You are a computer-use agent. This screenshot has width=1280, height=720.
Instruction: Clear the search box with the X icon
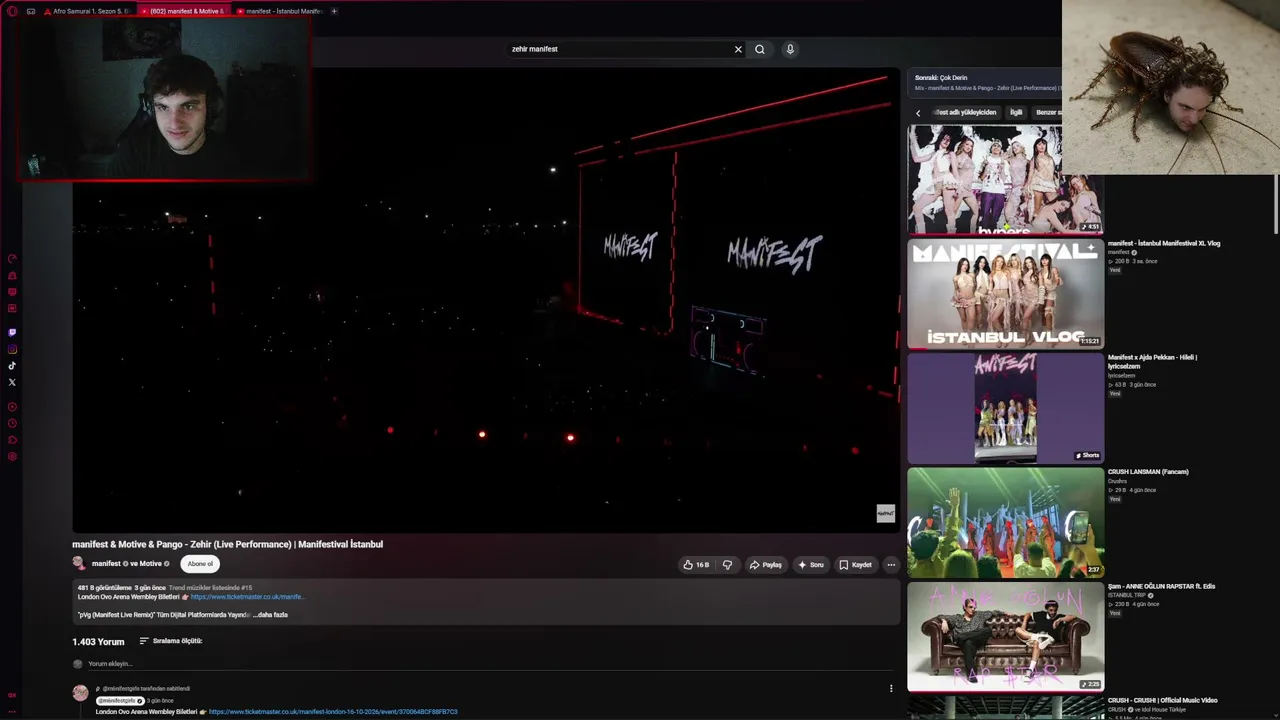point(738,49)
